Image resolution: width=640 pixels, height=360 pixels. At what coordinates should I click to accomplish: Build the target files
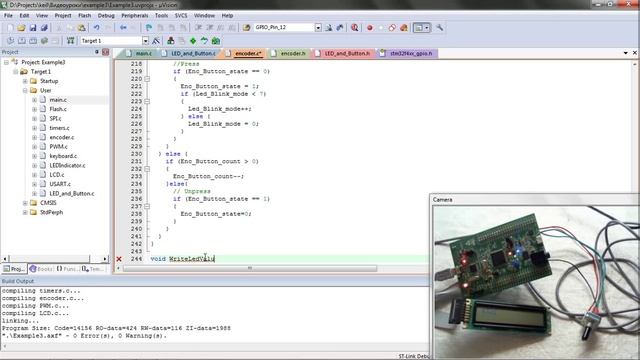point(22,41)
